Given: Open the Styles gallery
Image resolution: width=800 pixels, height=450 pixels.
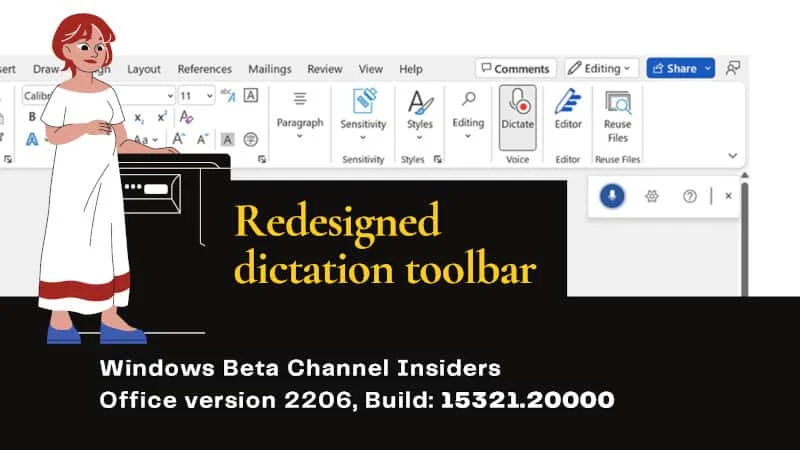Looking at the screenshot, I should (x=420, y=116).
